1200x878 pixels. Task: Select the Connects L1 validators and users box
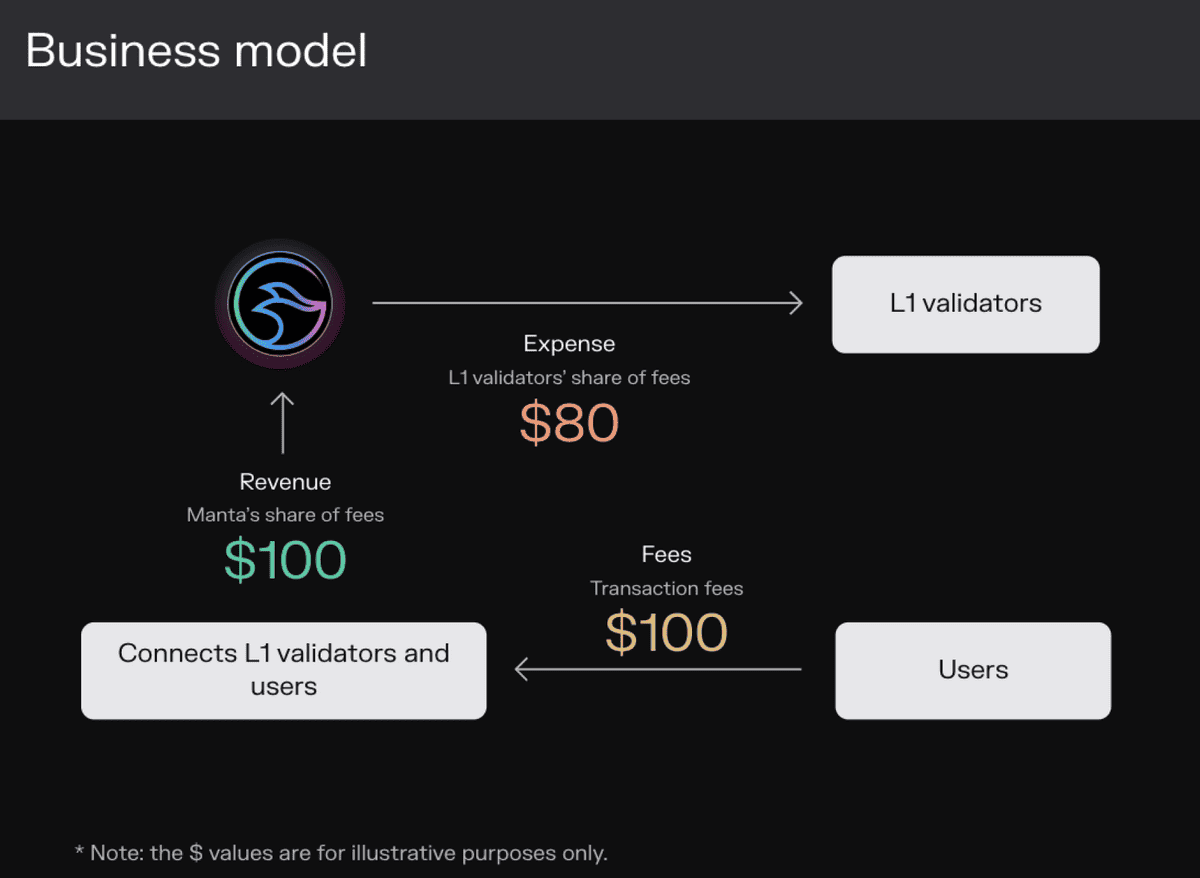284,670
